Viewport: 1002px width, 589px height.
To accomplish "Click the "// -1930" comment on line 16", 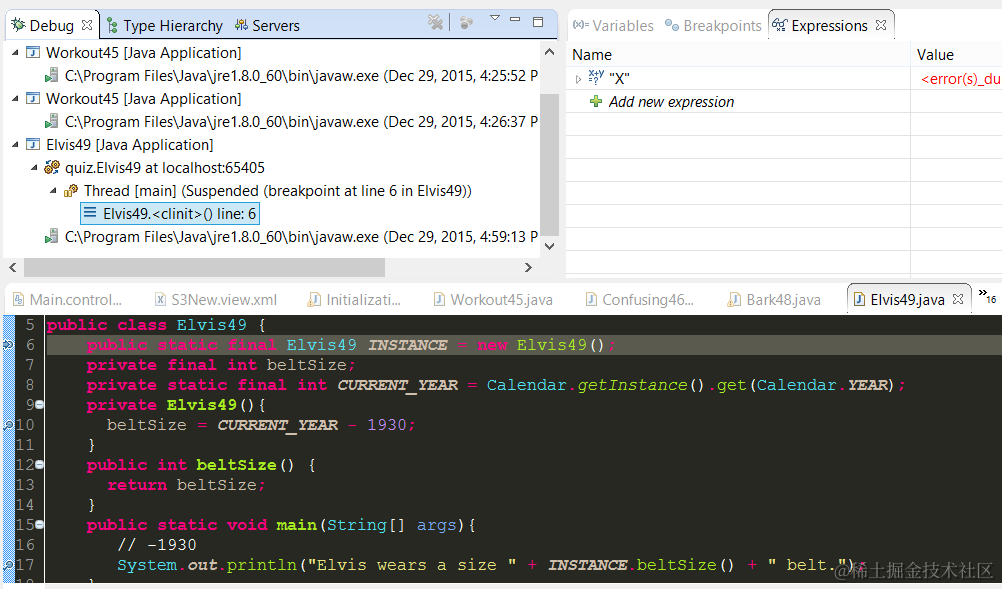I will (157, 545).
